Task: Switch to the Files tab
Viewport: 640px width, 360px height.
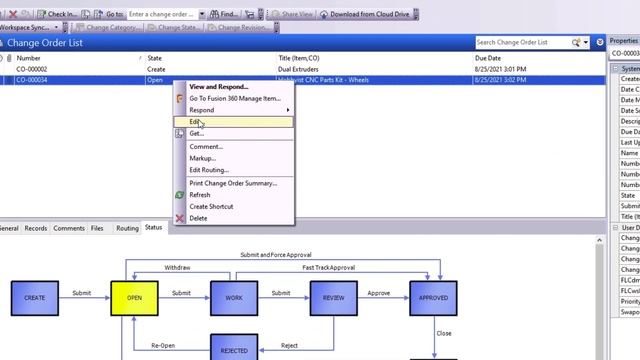Action: click(x=97, y=228)
